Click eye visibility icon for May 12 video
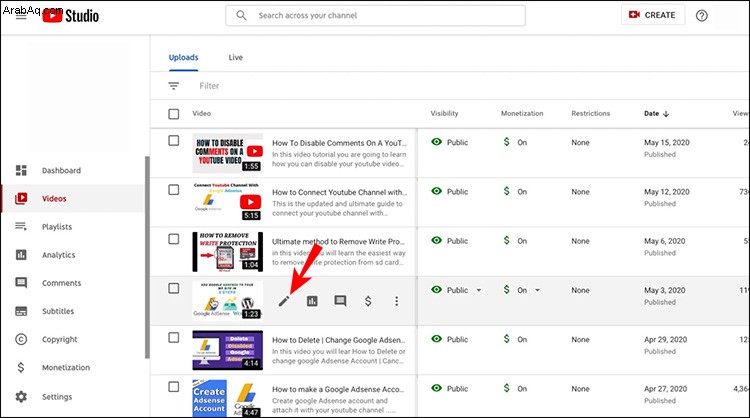The height and width of the screenshot is (418, 750). pyautogui.click(x=436, y=191)
